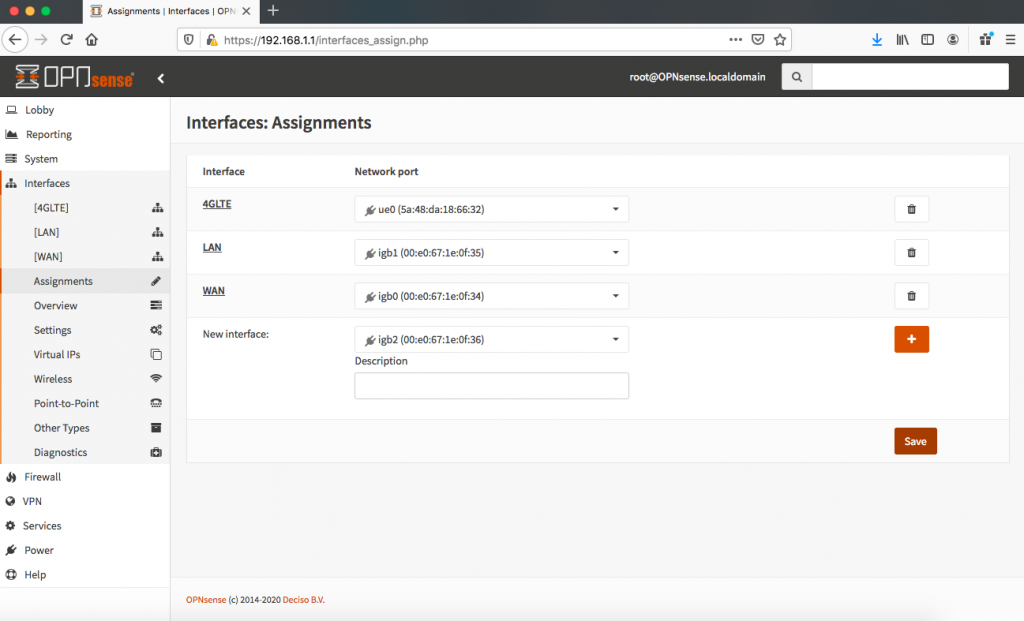The height and width of the screenshot is (621, 1024).
Task: Click the search magnifier in the top bar
Action: pyautogui.click(x=796, y=76)
